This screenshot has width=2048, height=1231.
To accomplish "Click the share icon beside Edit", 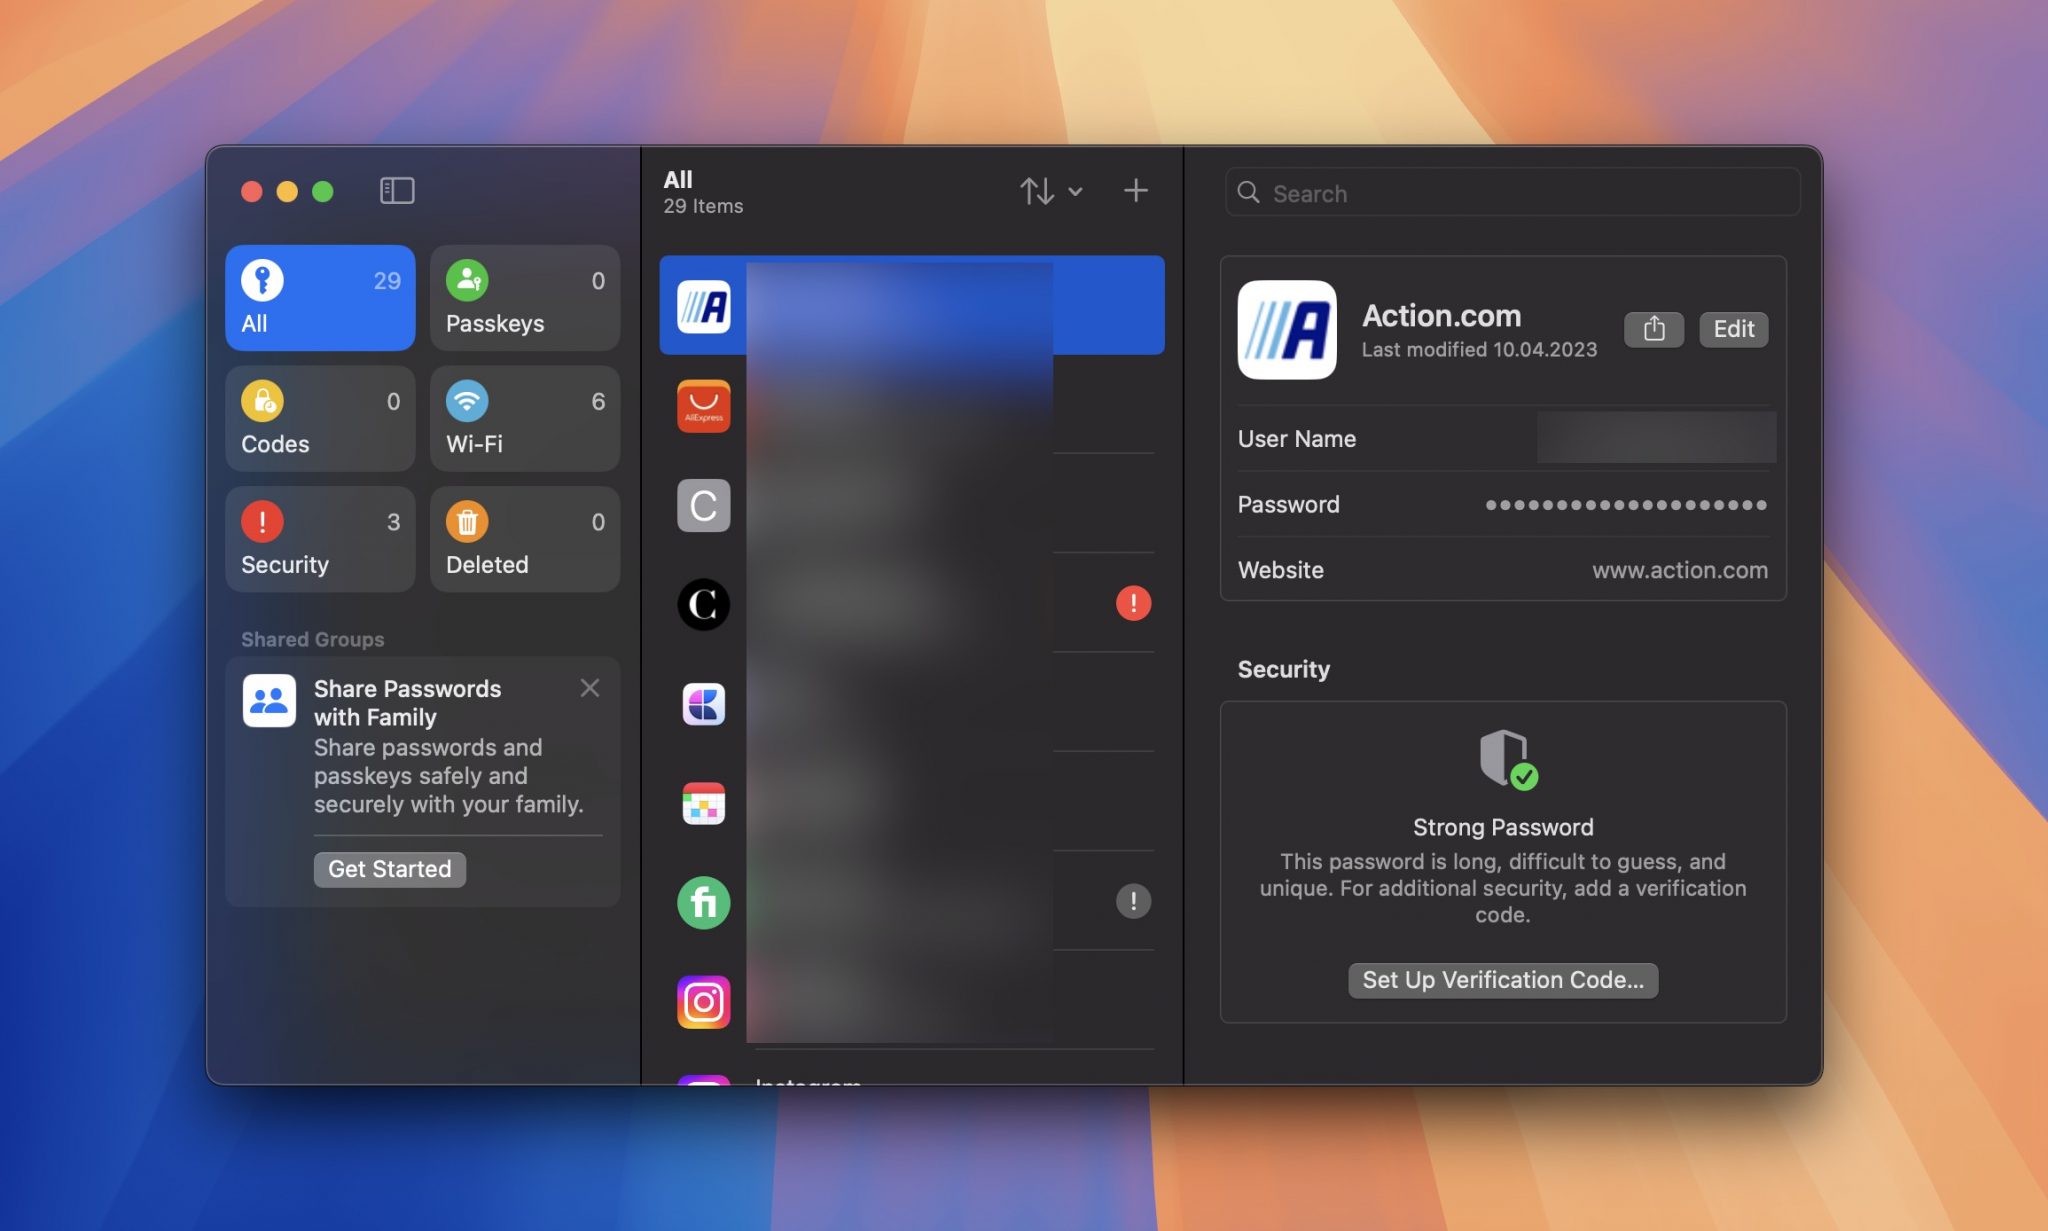I will [1654, 328].
